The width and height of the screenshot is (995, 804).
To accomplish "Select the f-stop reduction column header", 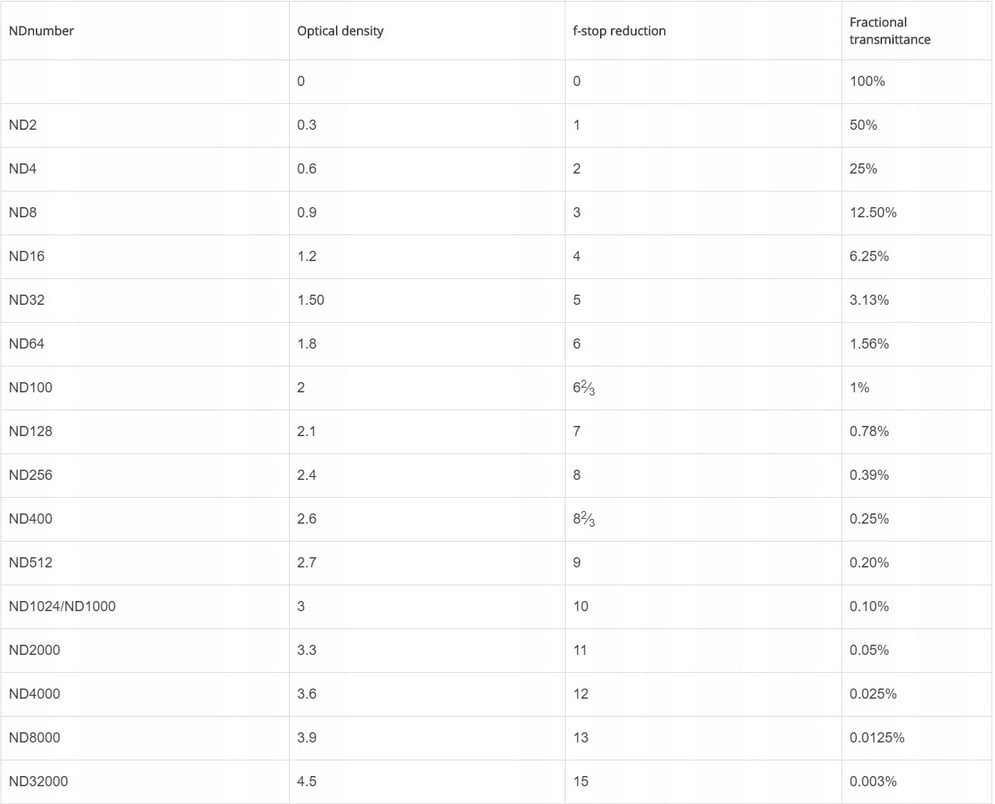I will [x=619, y=31].
